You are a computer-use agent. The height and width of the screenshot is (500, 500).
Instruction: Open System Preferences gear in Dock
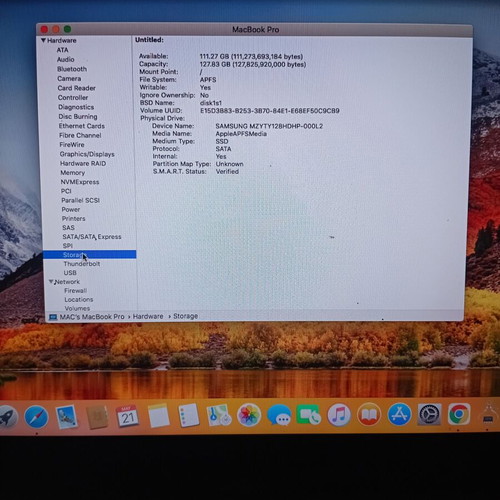429,414
